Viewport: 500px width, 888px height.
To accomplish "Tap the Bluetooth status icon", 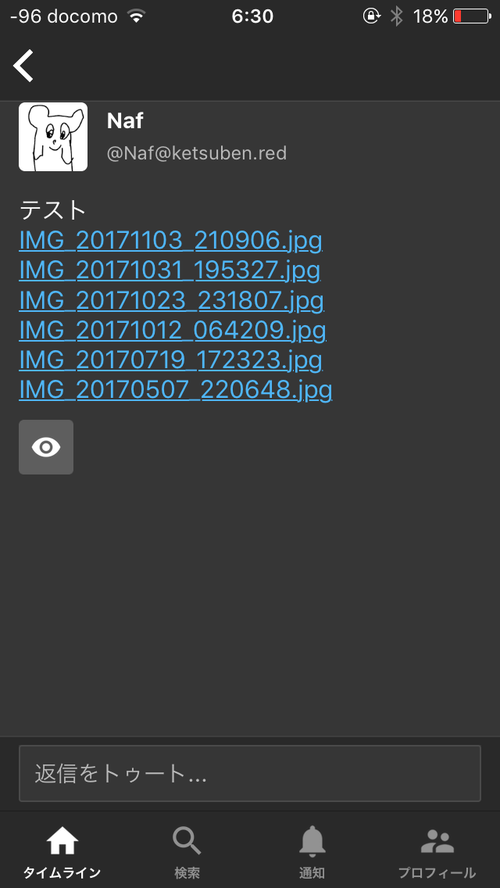I will click(396, 16).
